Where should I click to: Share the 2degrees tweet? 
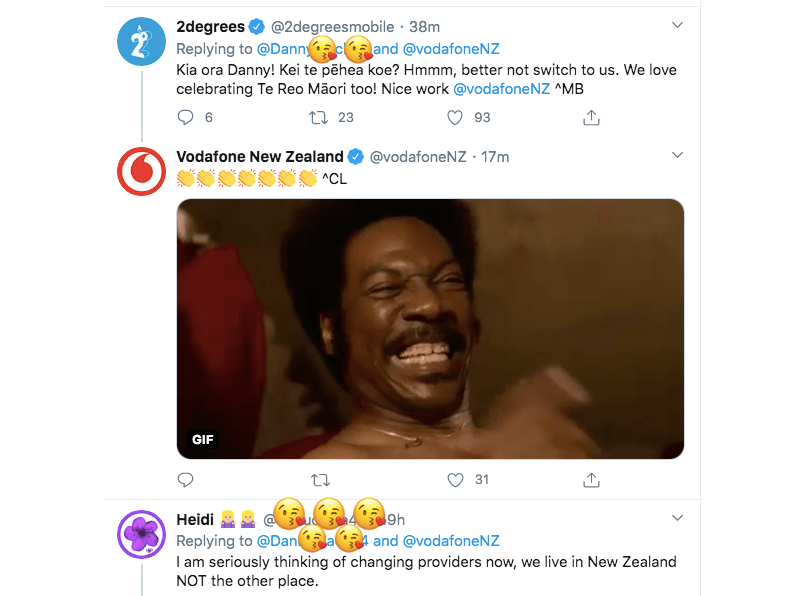(x=591, y=118)
